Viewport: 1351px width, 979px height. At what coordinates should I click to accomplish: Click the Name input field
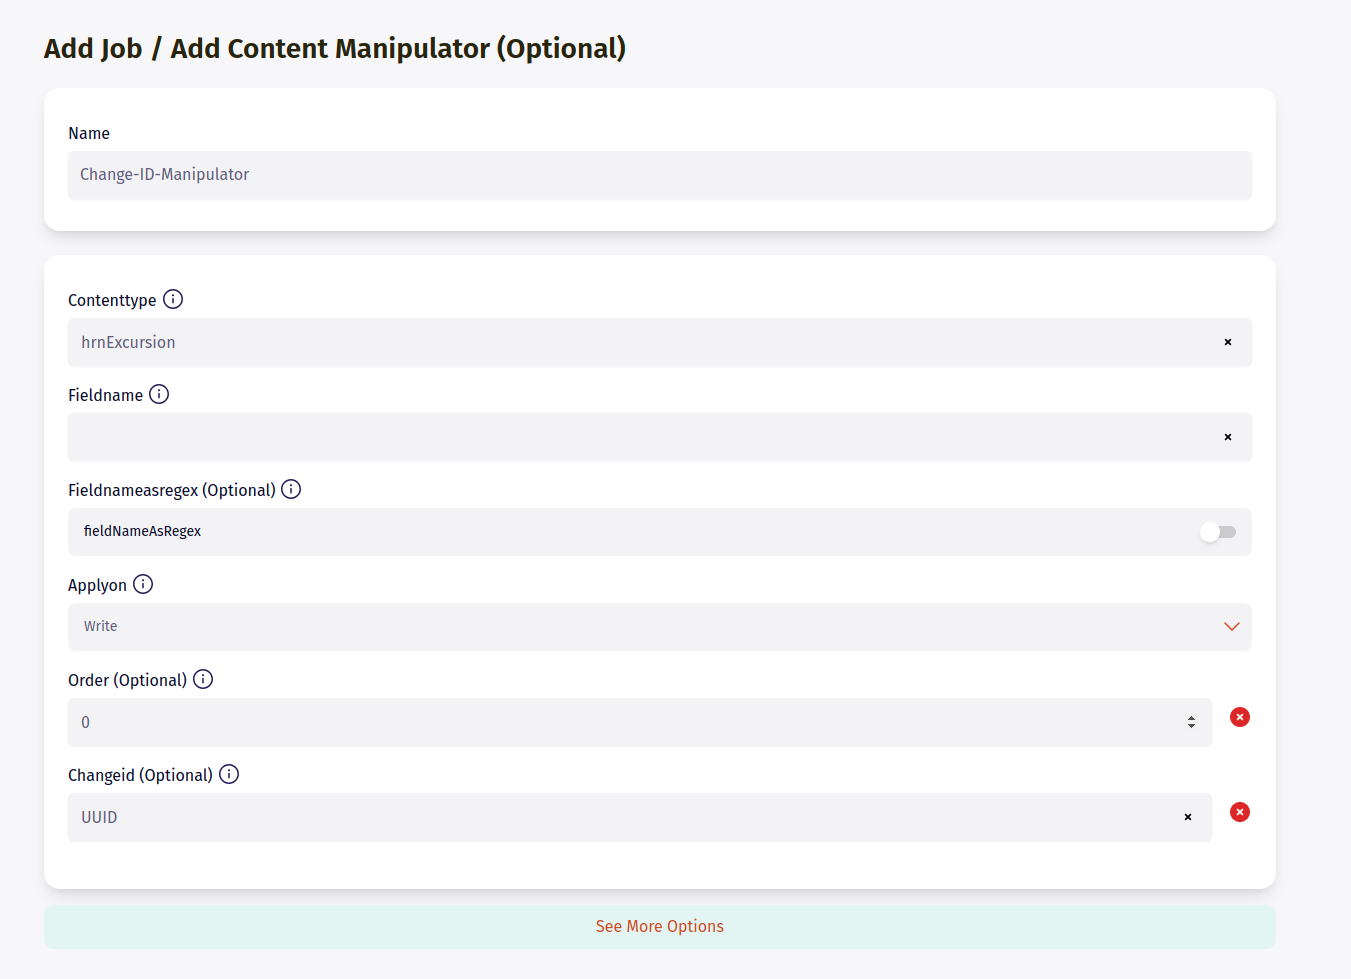659,174
